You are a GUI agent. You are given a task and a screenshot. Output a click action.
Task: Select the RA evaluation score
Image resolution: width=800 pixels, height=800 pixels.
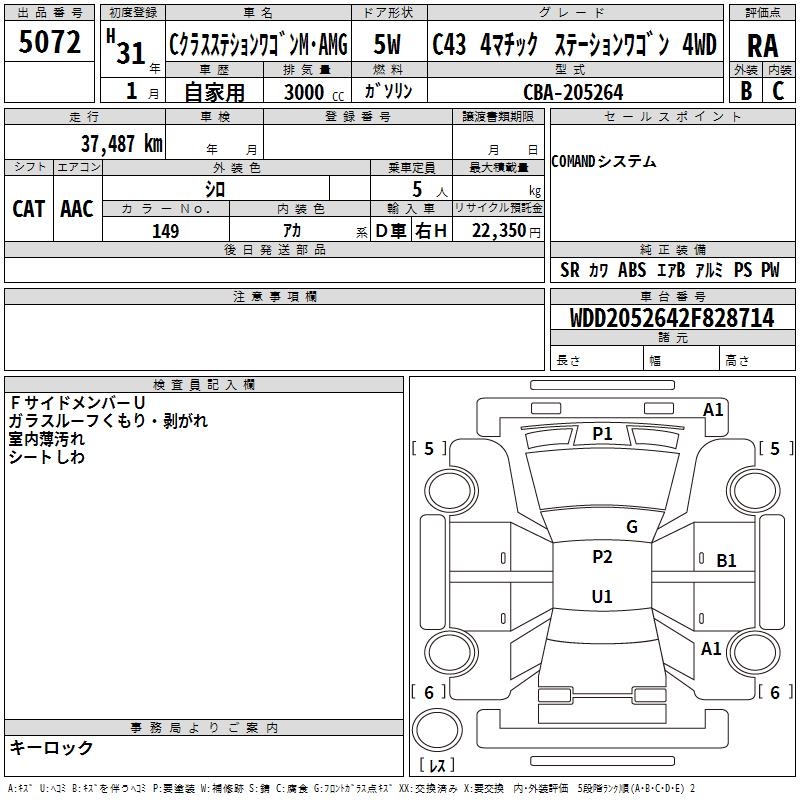point(762,45)
